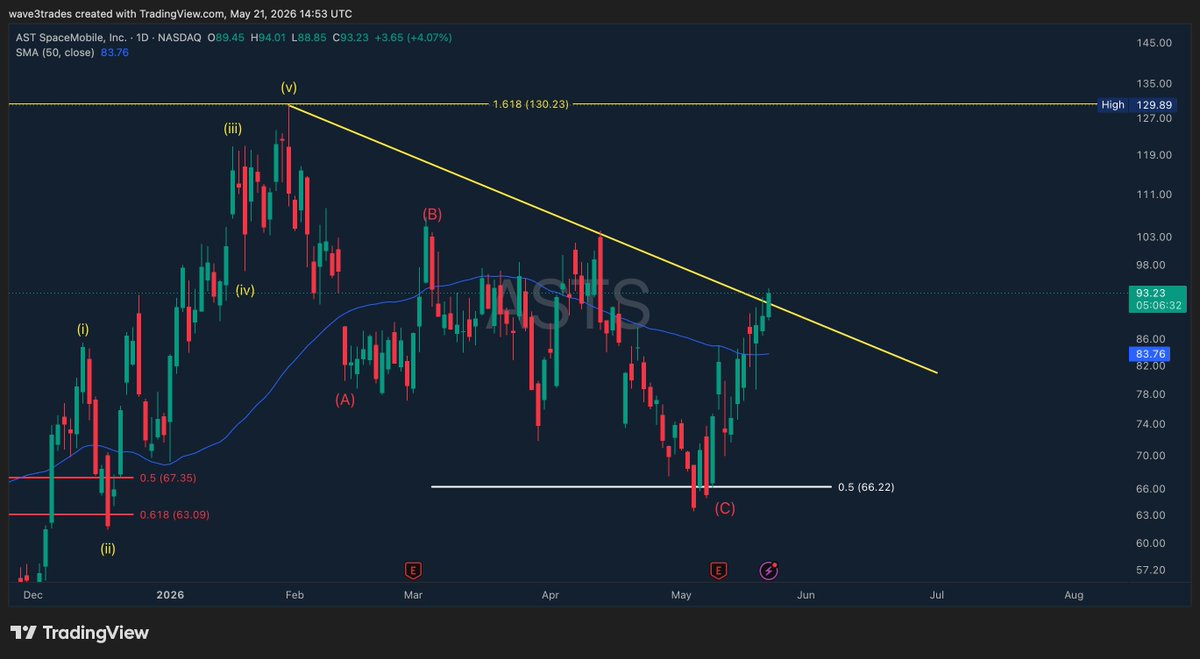Click the 145.00 price axis value
Viewport: 1200px width, 659px height.
pos(1154,43)
